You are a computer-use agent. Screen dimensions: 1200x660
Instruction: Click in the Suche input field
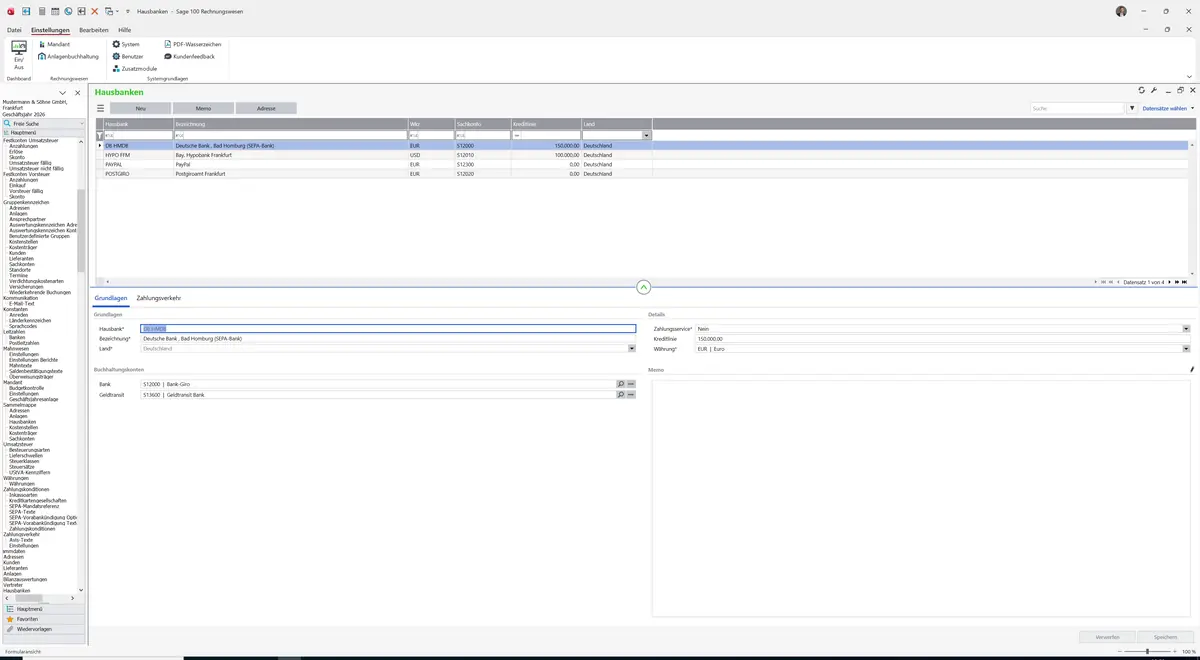[x=1078, y=108]
